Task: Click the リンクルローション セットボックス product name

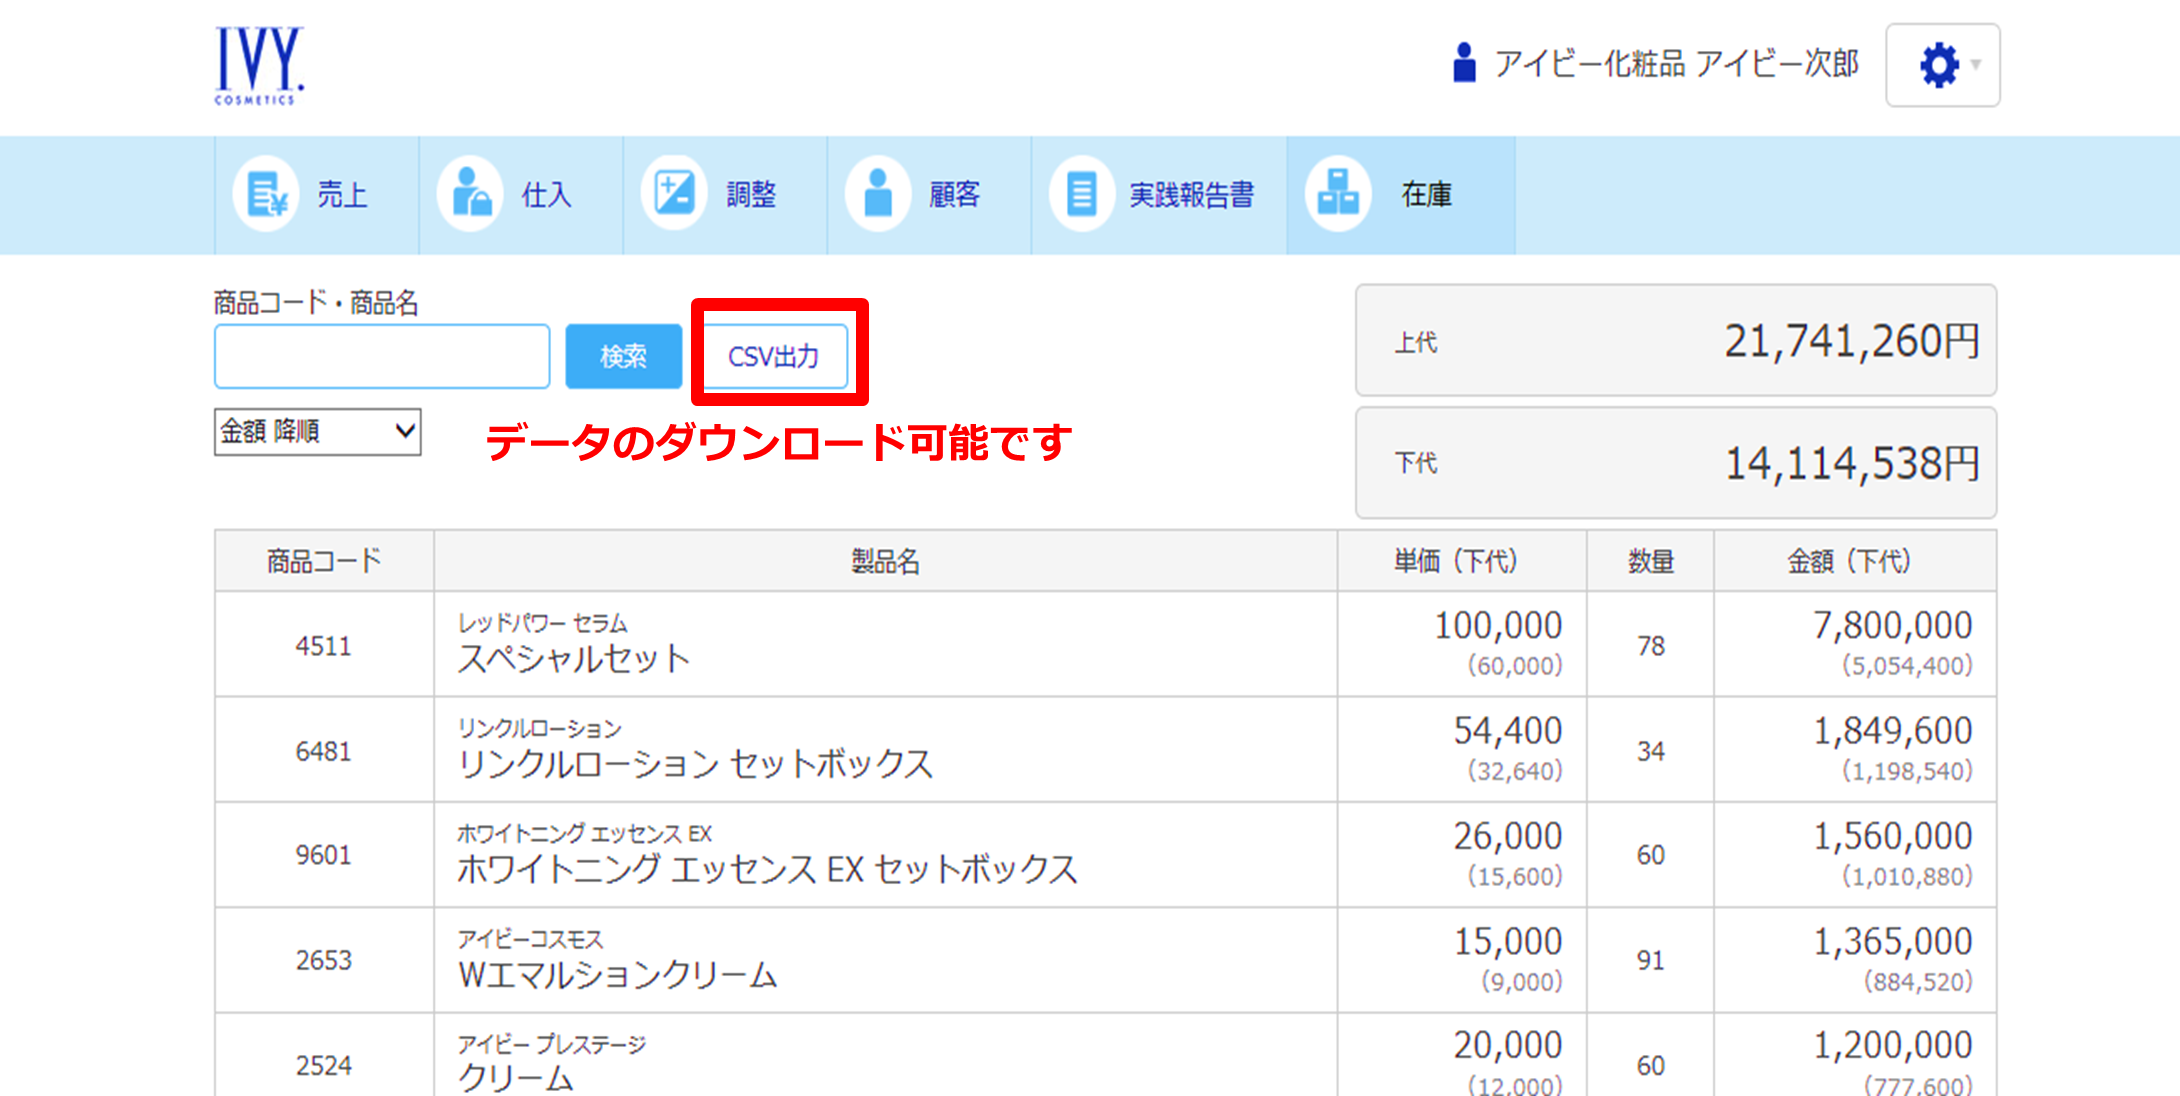Action: [695, 764]
